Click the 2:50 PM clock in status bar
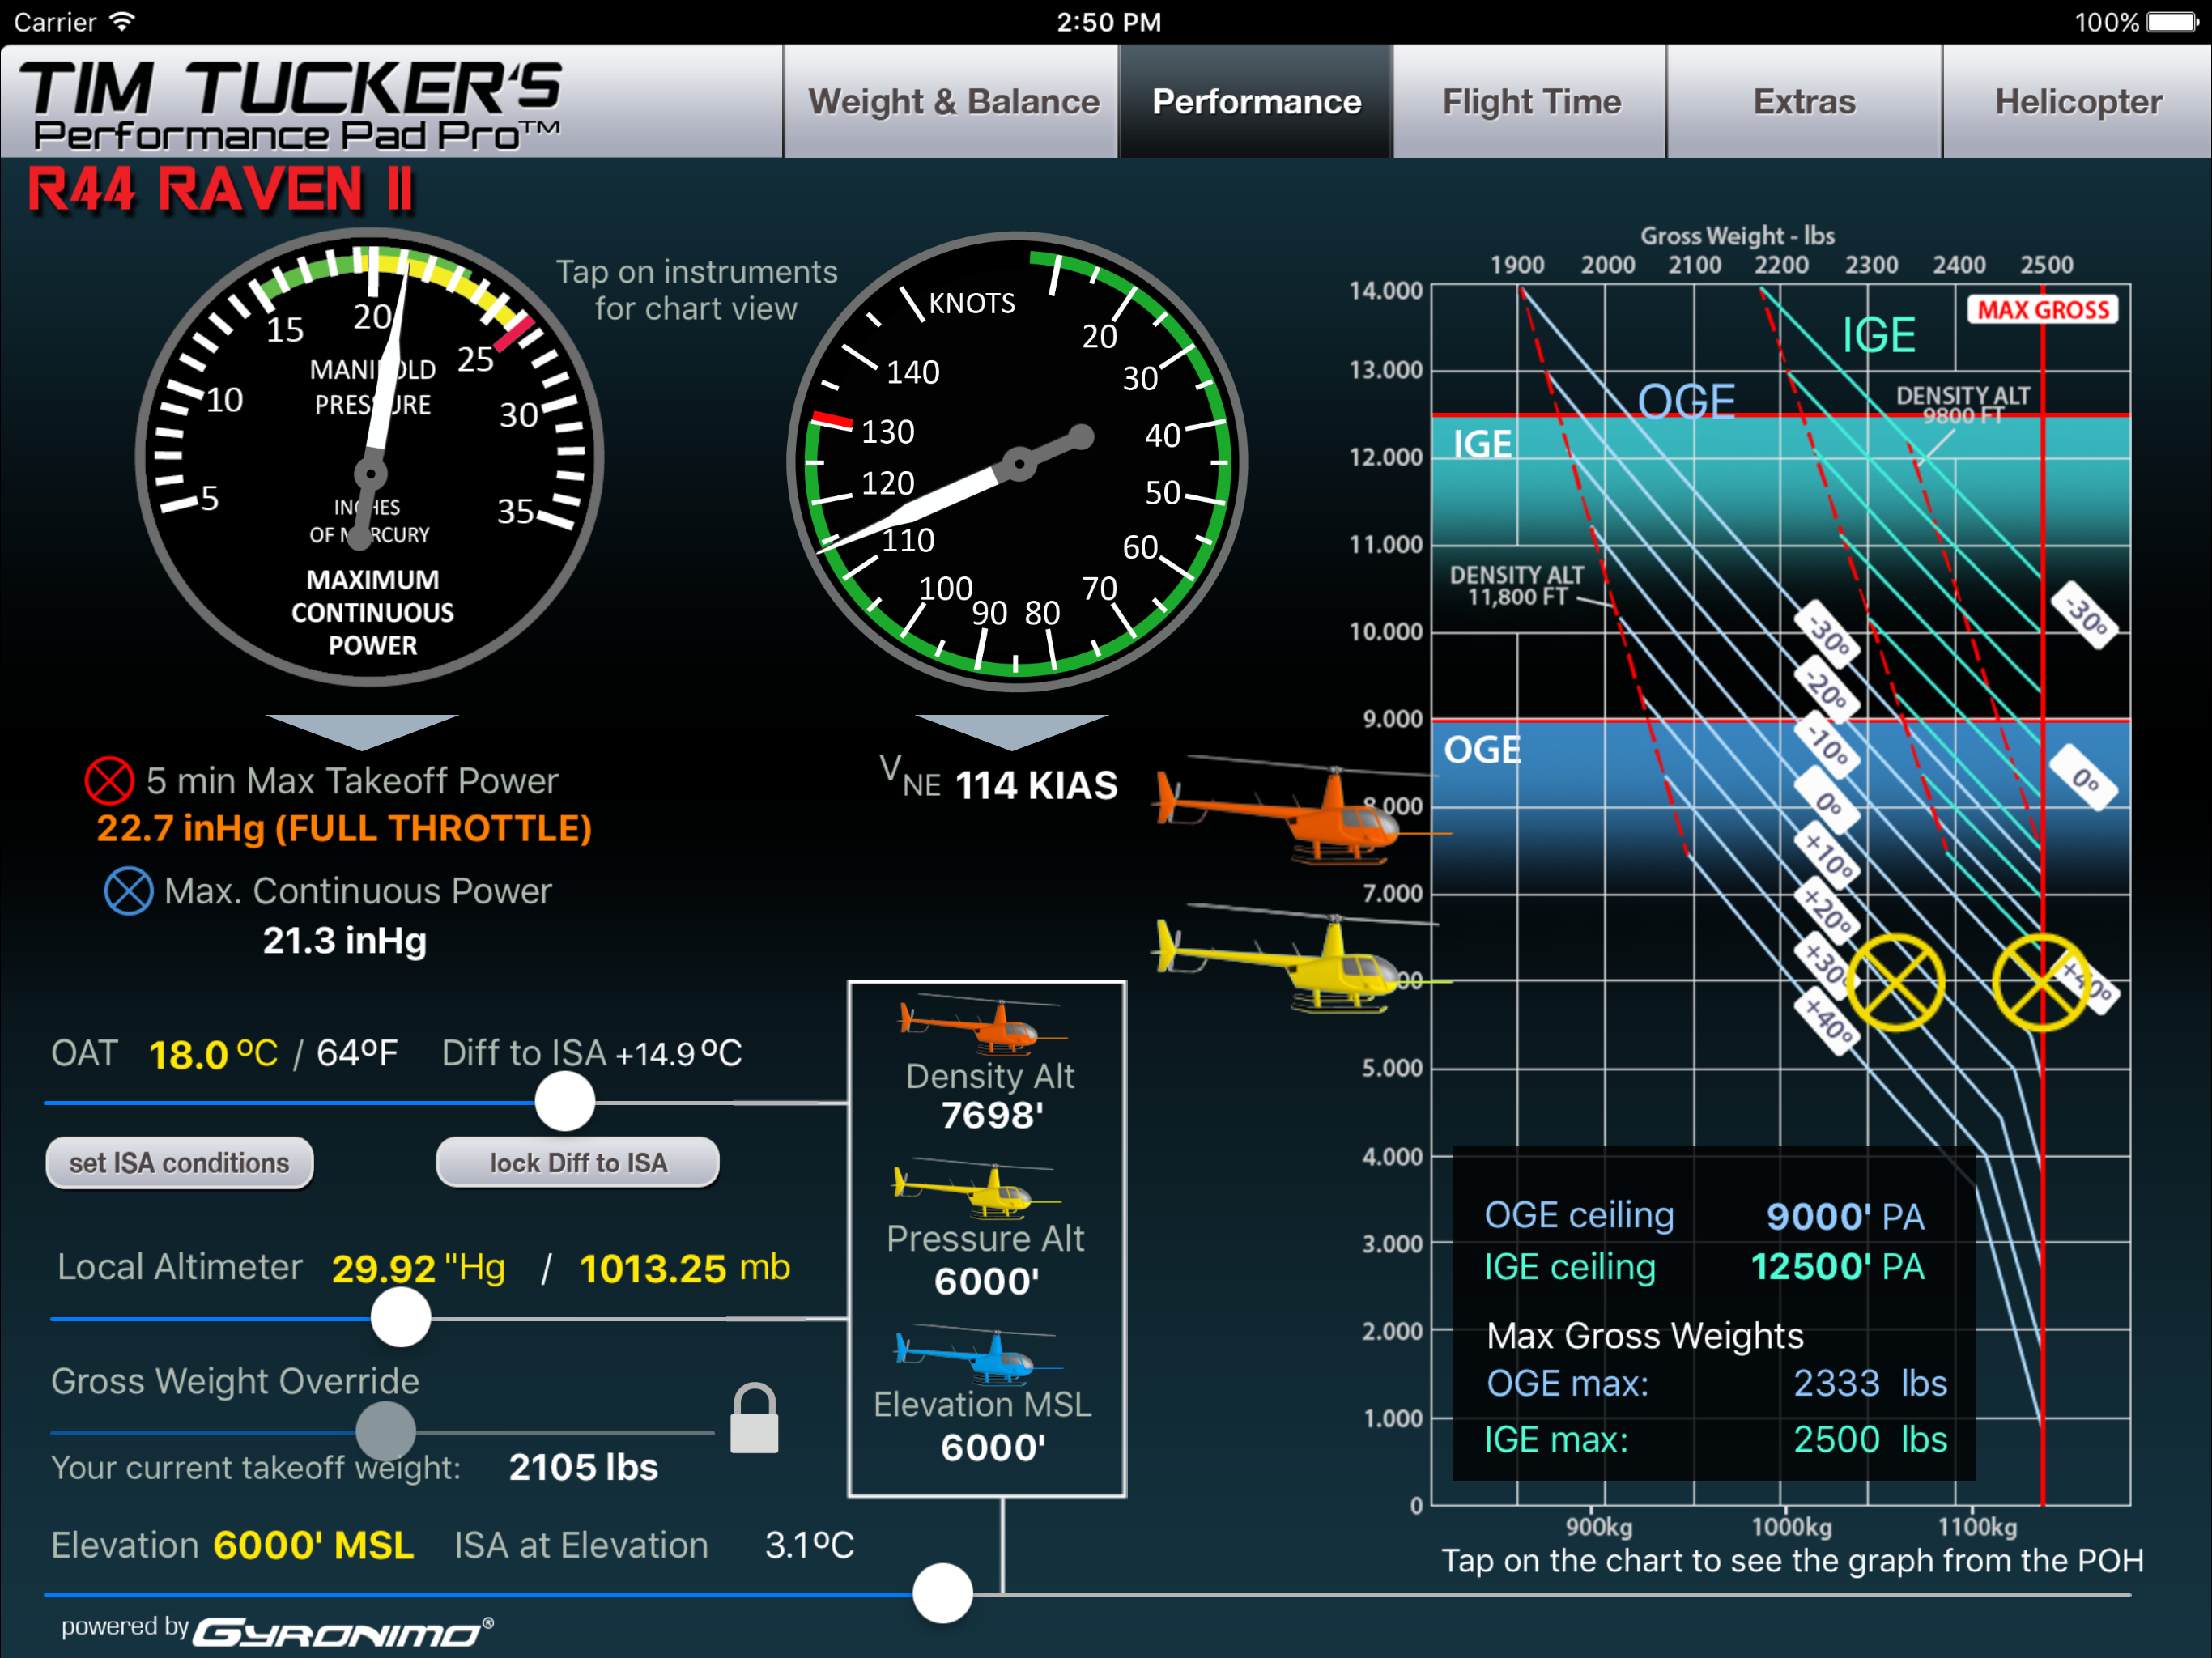2212x1658 pixels. (1109, 22)
